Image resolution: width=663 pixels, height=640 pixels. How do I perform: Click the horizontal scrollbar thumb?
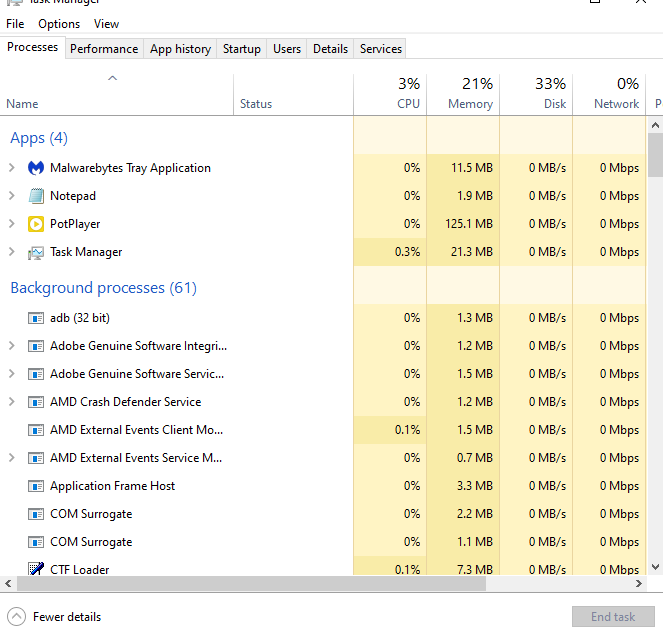(x=251, y=584)
